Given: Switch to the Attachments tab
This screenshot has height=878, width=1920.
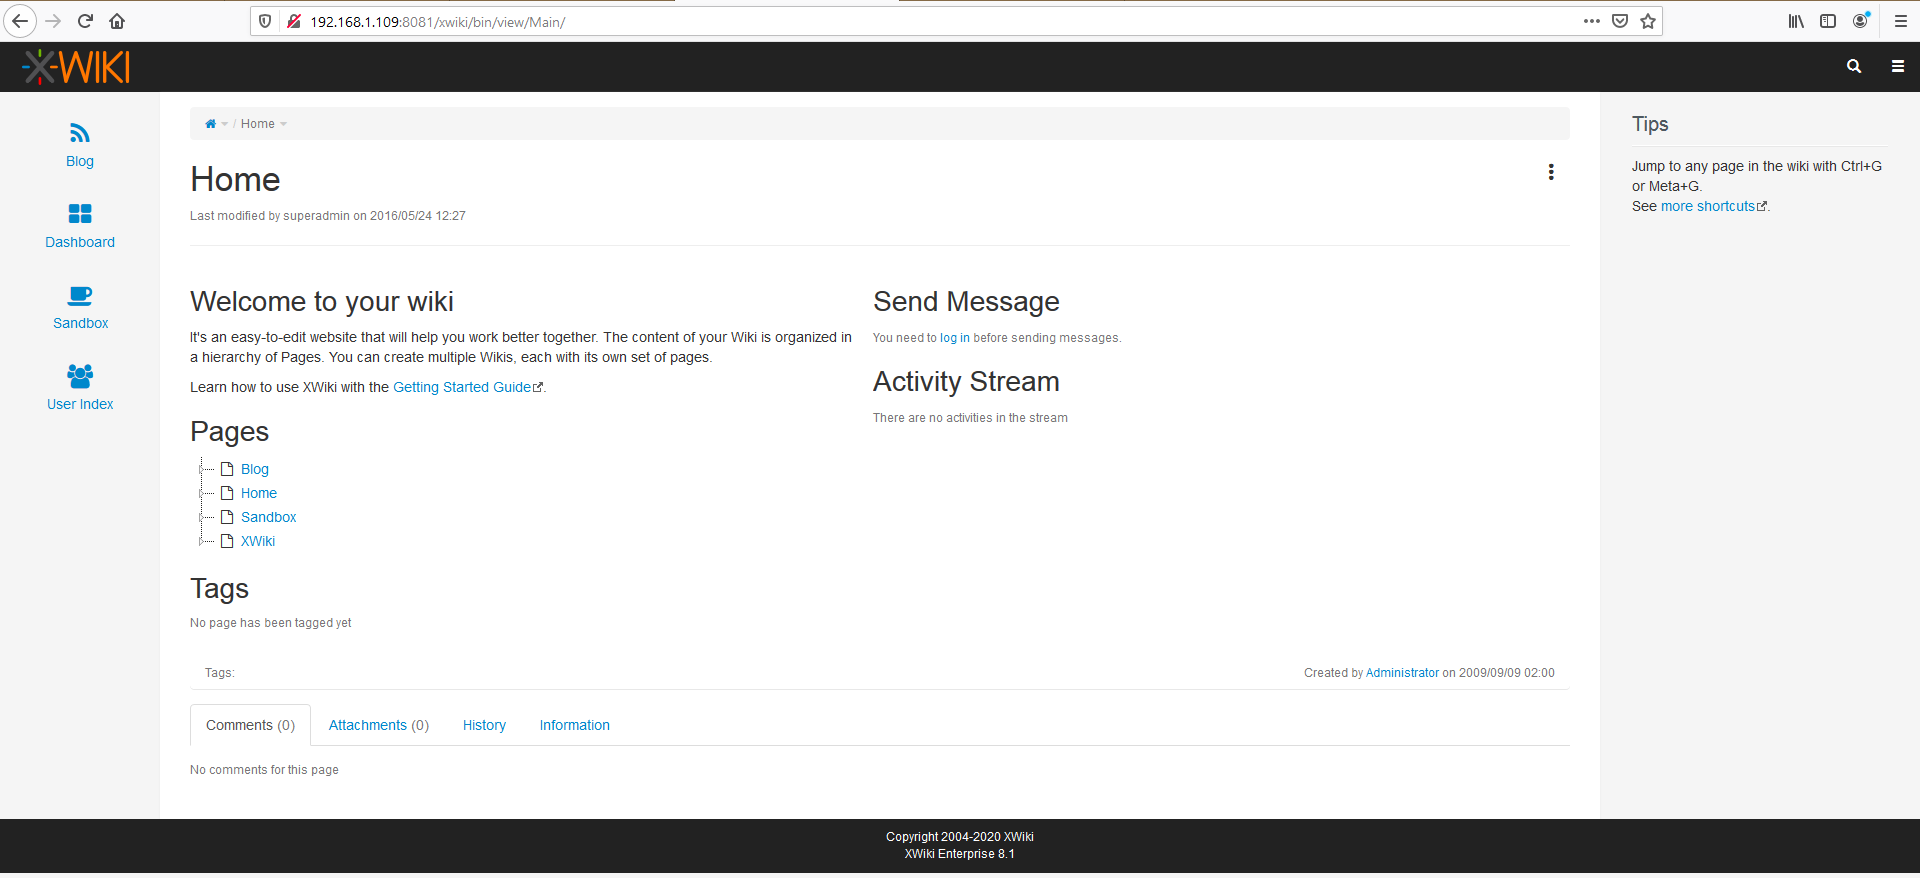Looking at the screenshot, I should pos(378,725).
